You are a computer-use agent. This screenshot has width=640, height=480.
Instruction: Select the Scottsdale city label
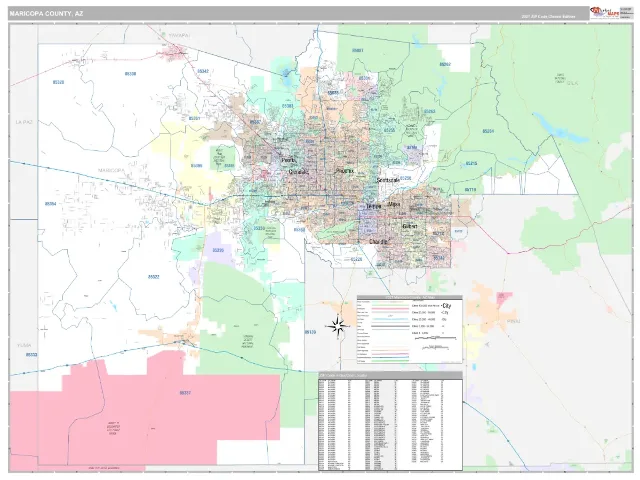click(388, 180)
